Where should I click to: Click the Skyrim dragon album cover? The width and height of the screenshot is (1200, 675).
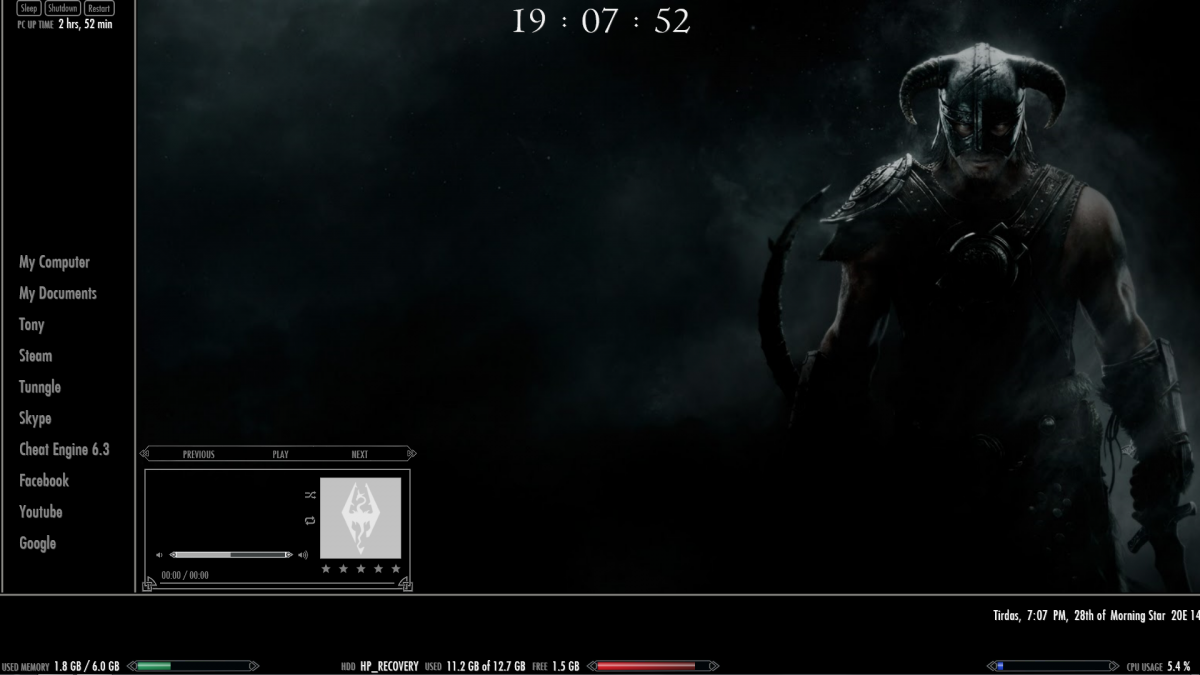pos(360,517)
